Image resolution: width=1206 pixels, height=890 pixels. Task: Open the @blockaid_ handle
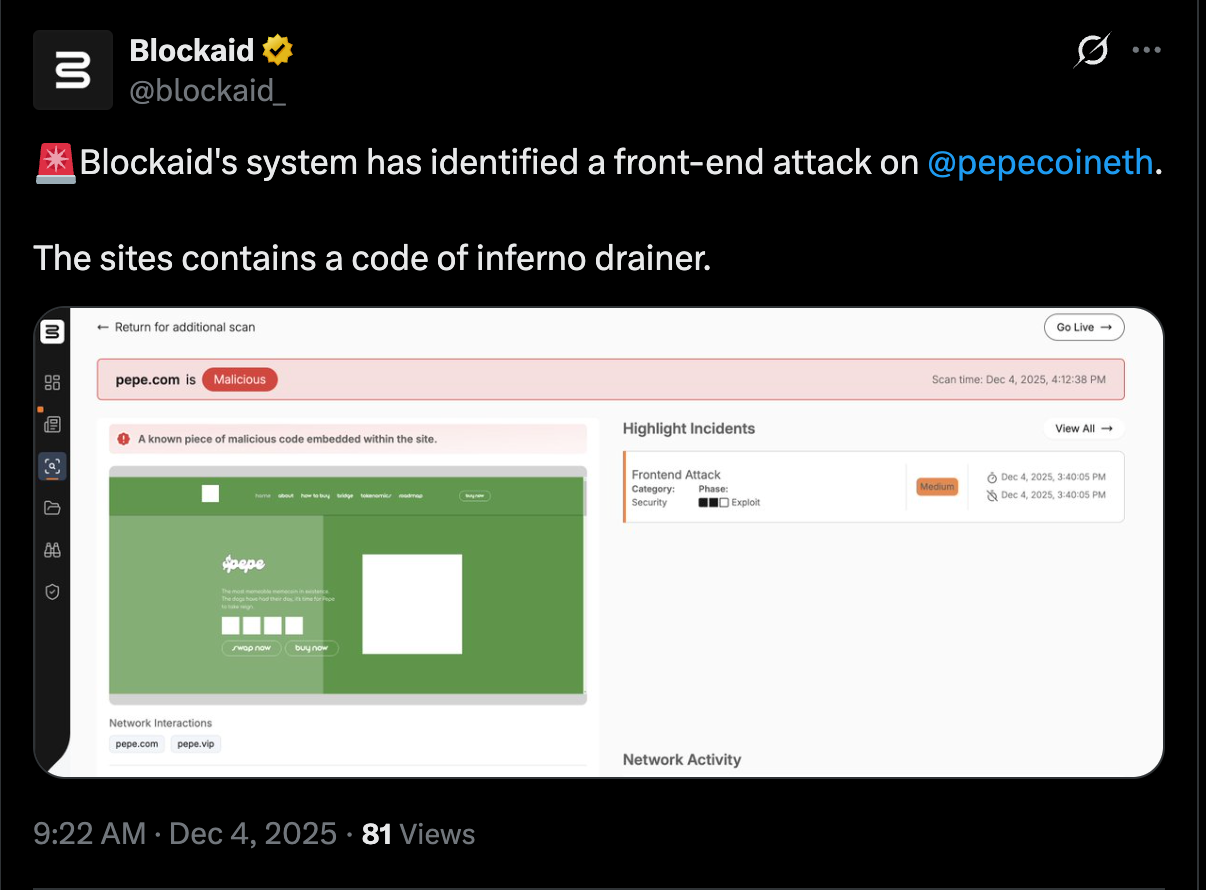coord(208,91)
